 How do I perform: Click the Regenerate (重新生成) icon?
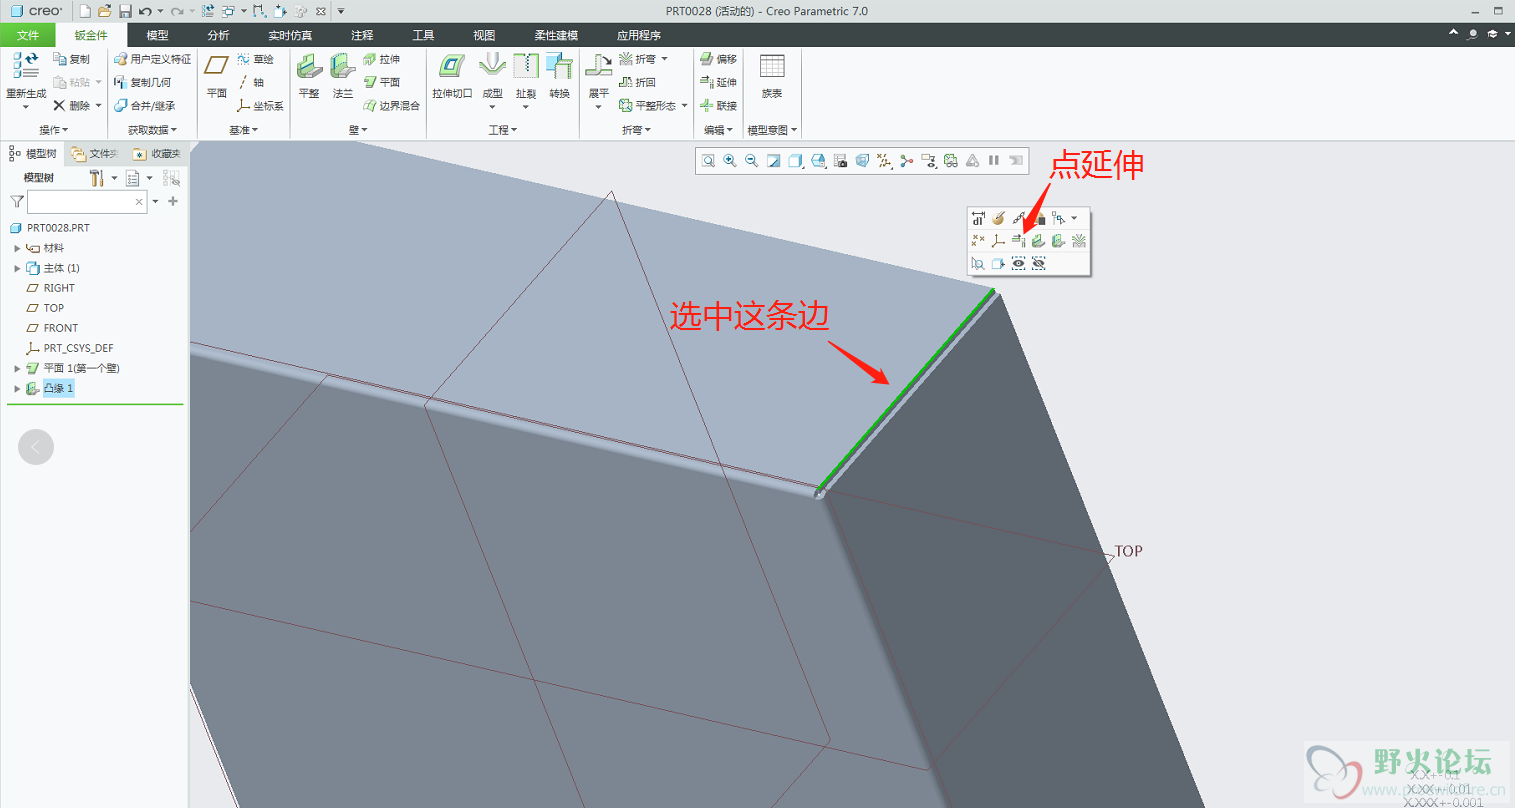(25, 66)
